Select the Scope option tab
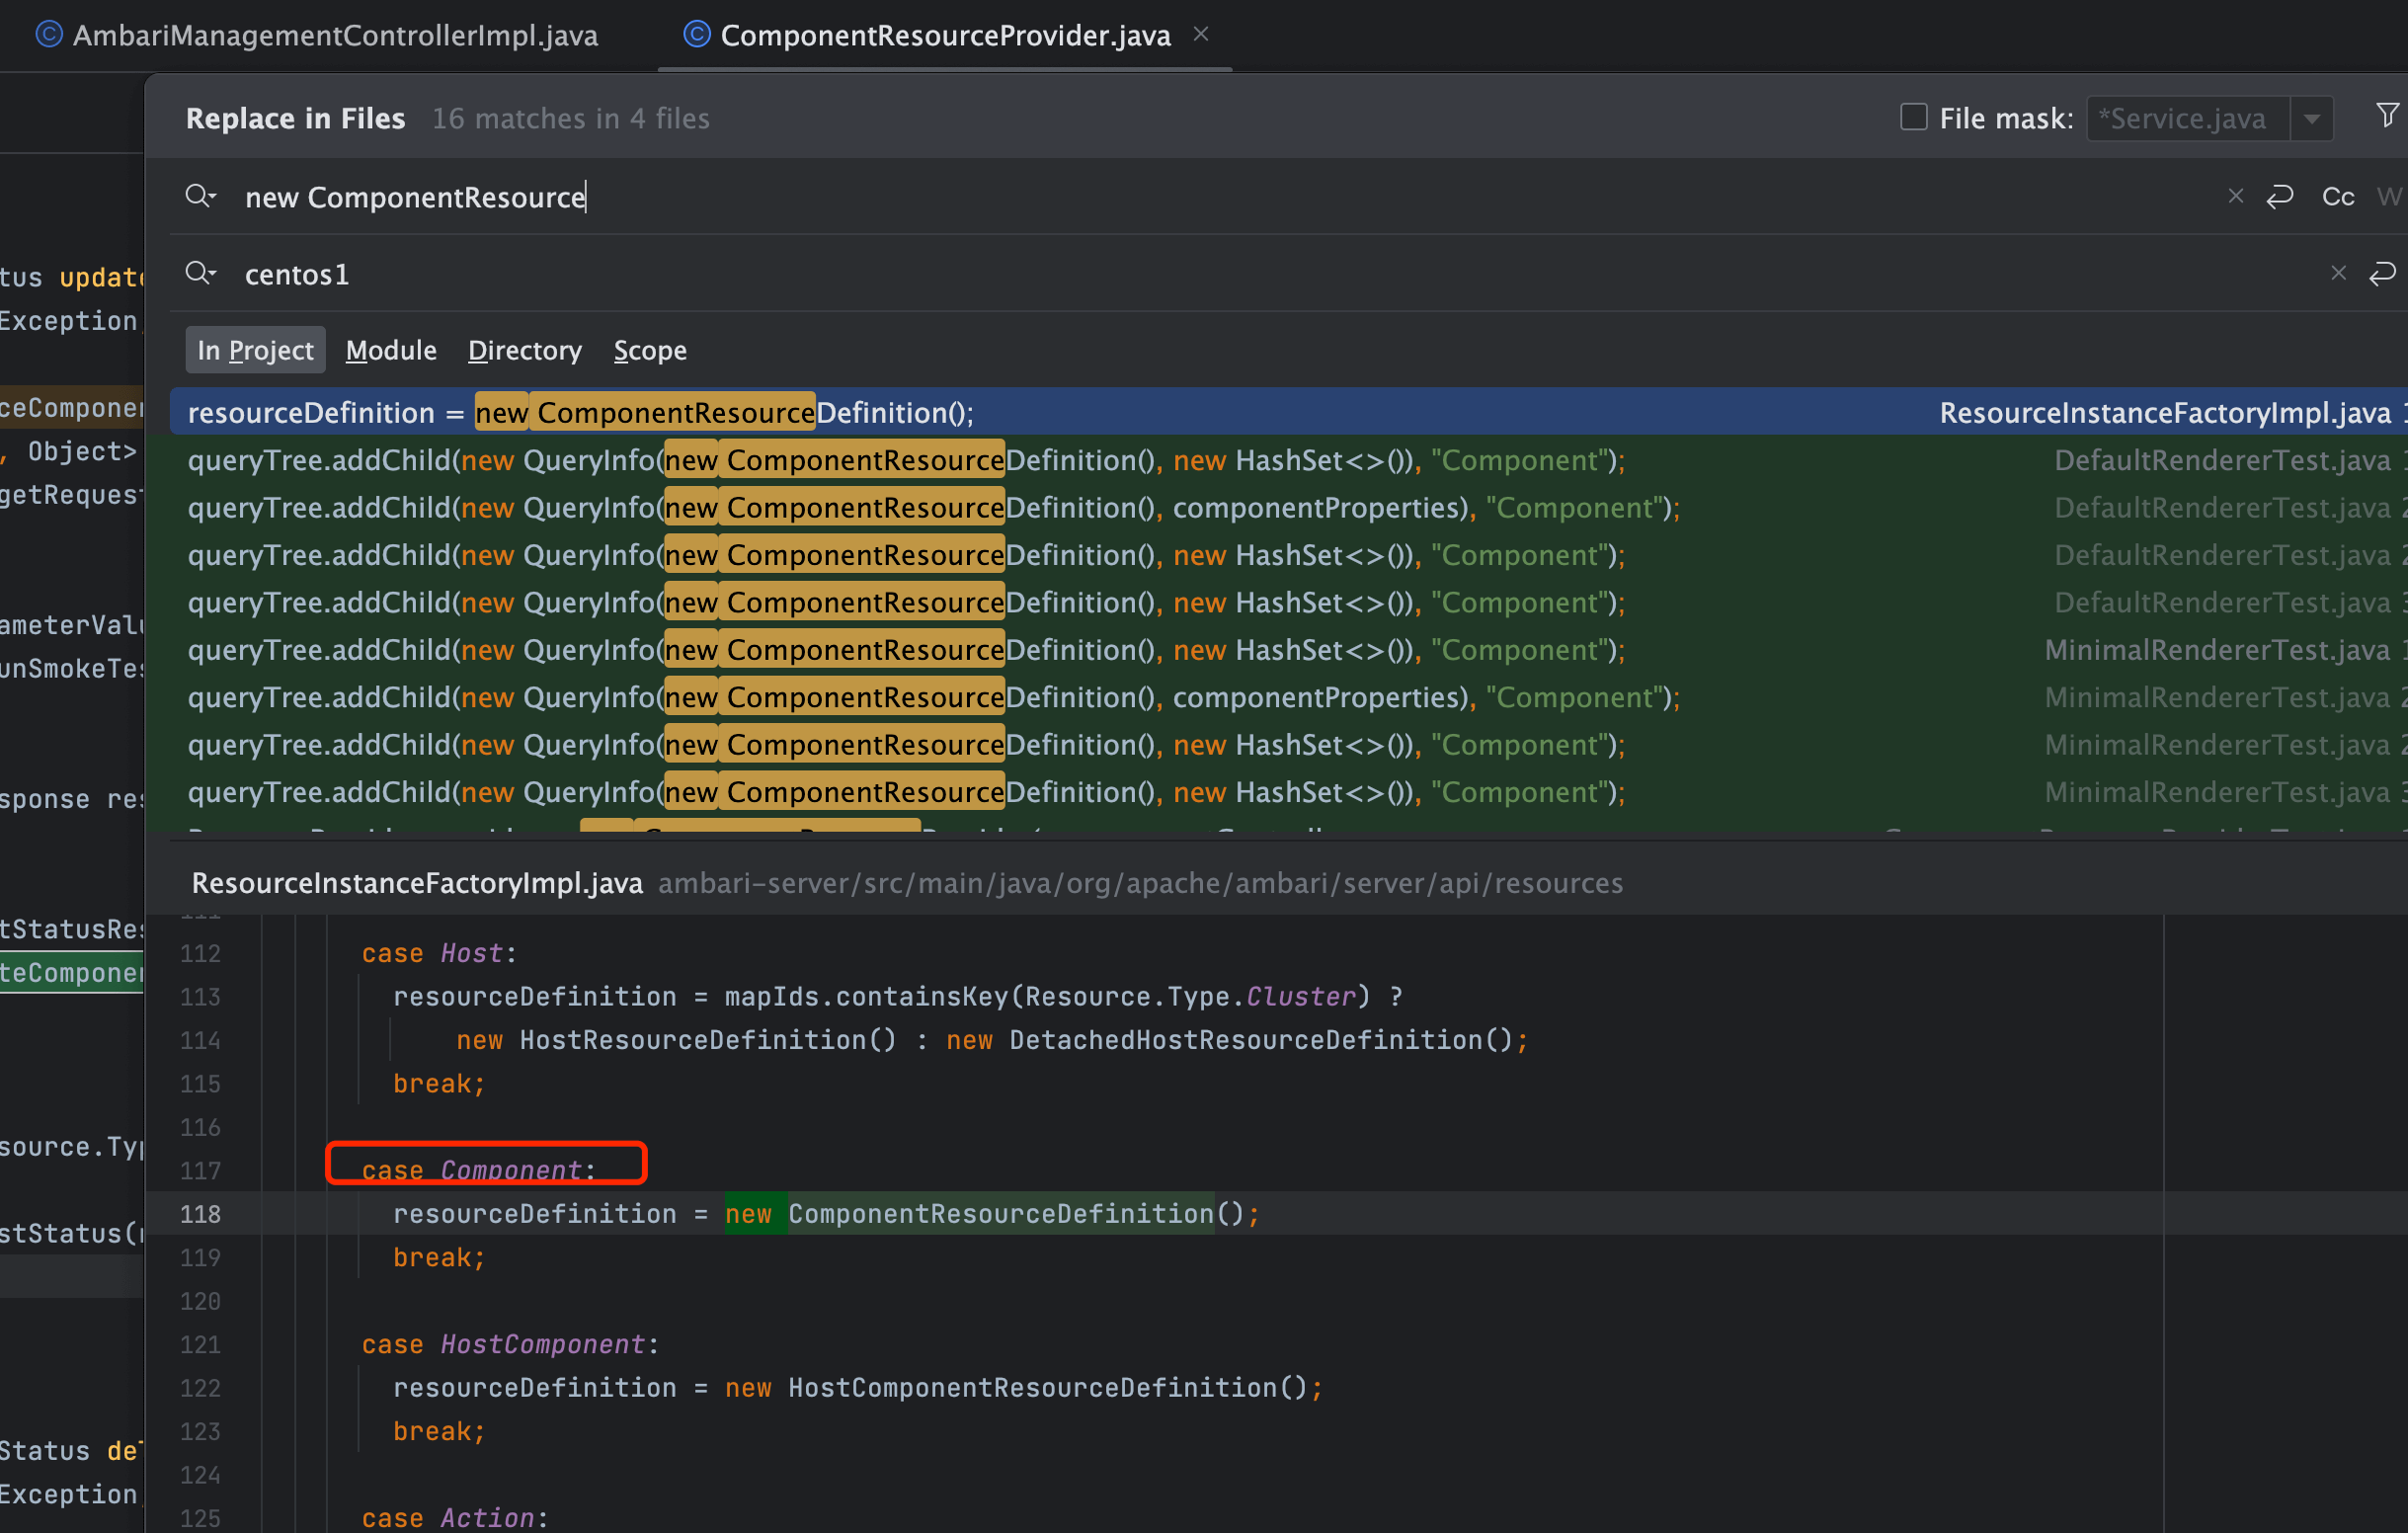 [650, 350]
